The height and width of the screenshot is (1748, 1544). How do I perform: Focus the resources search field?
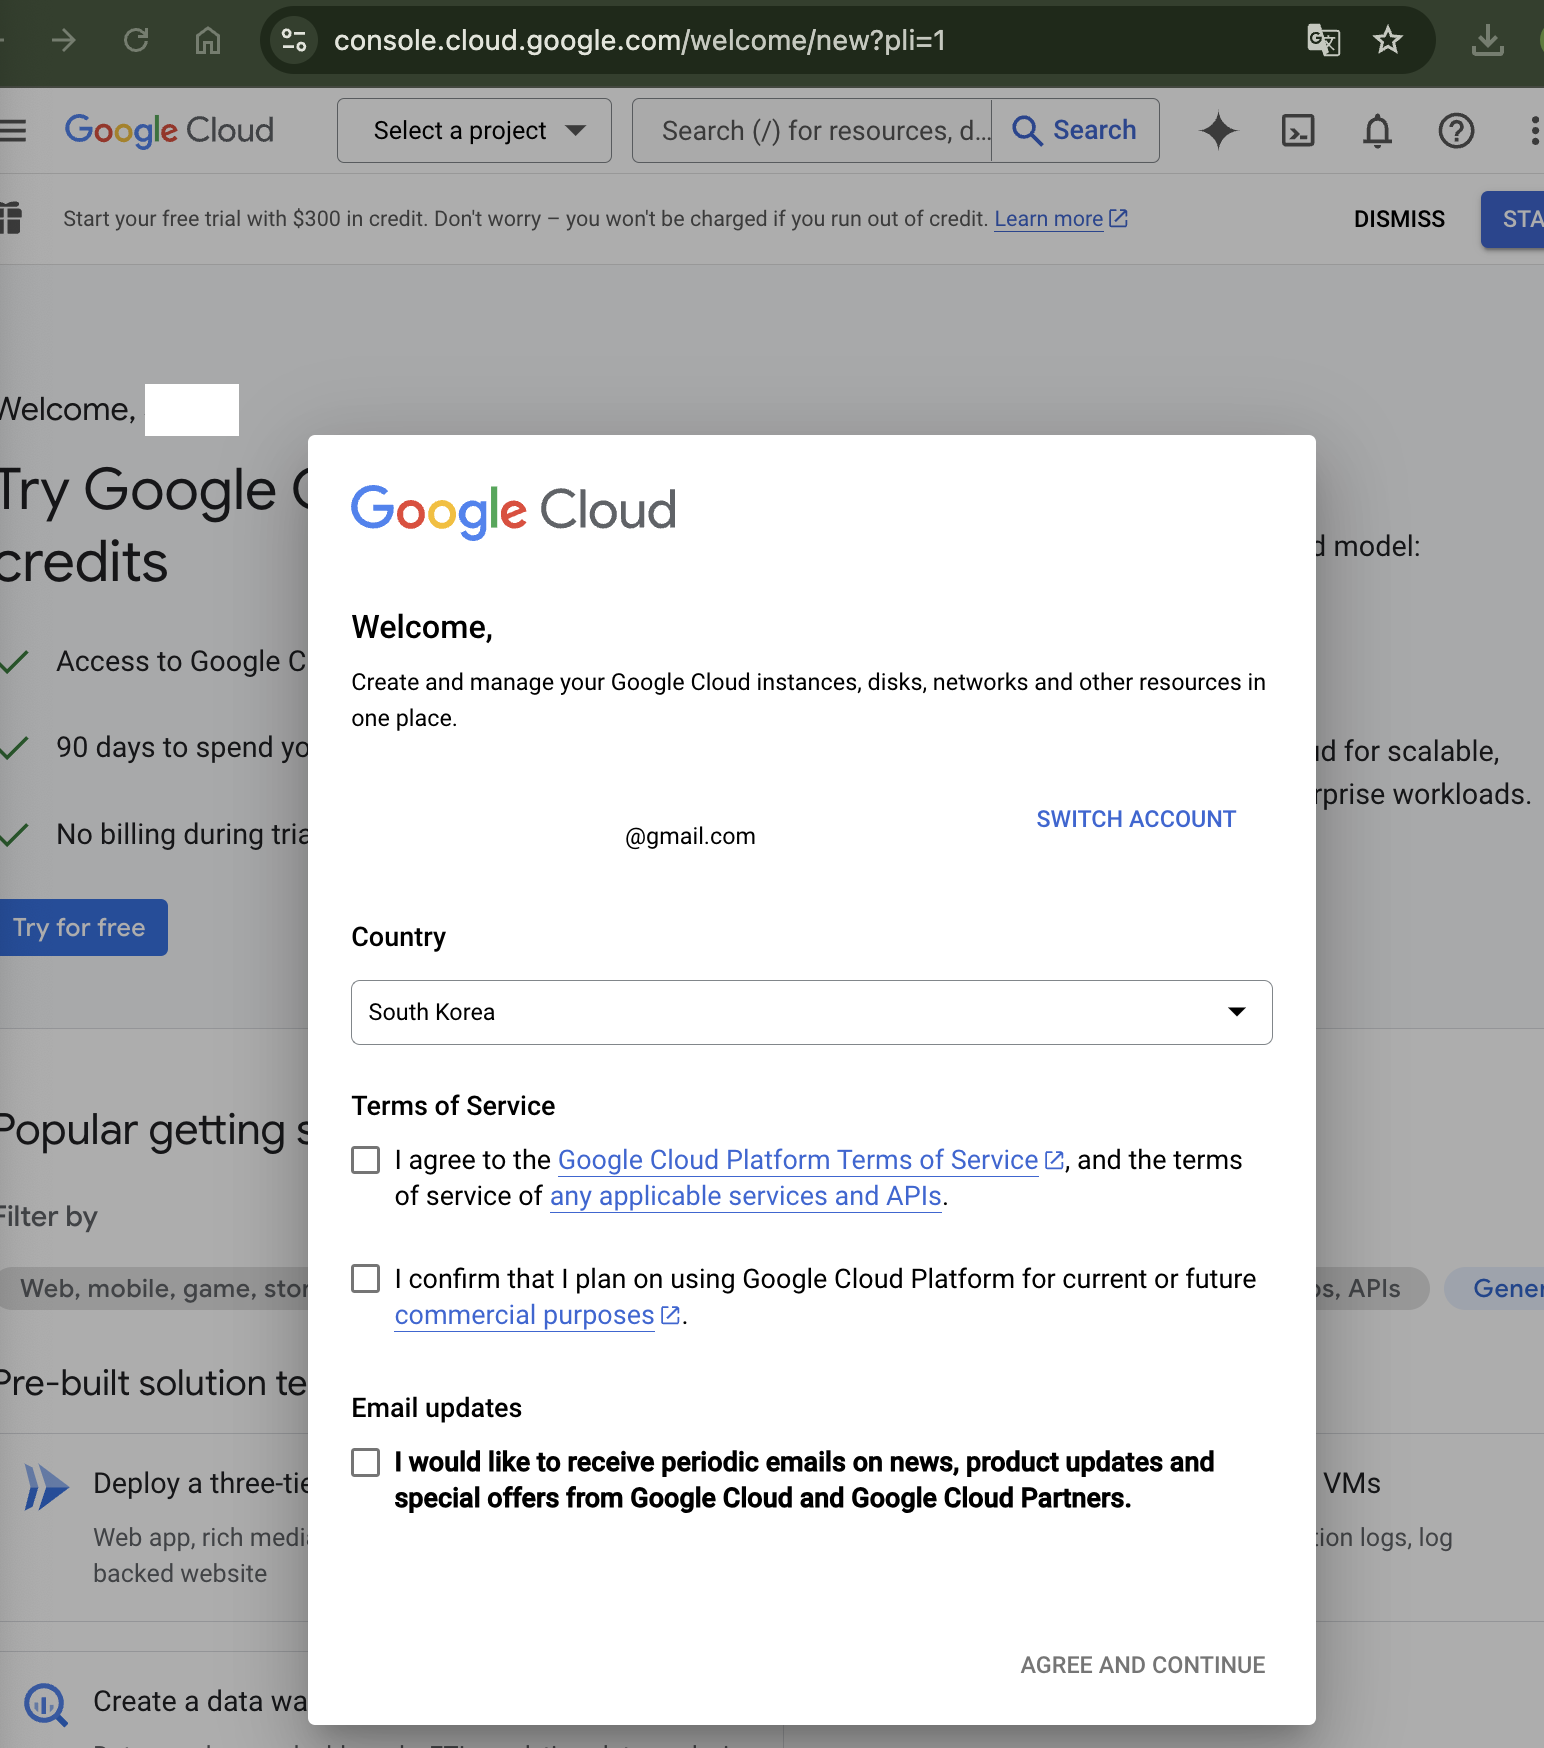812,130
